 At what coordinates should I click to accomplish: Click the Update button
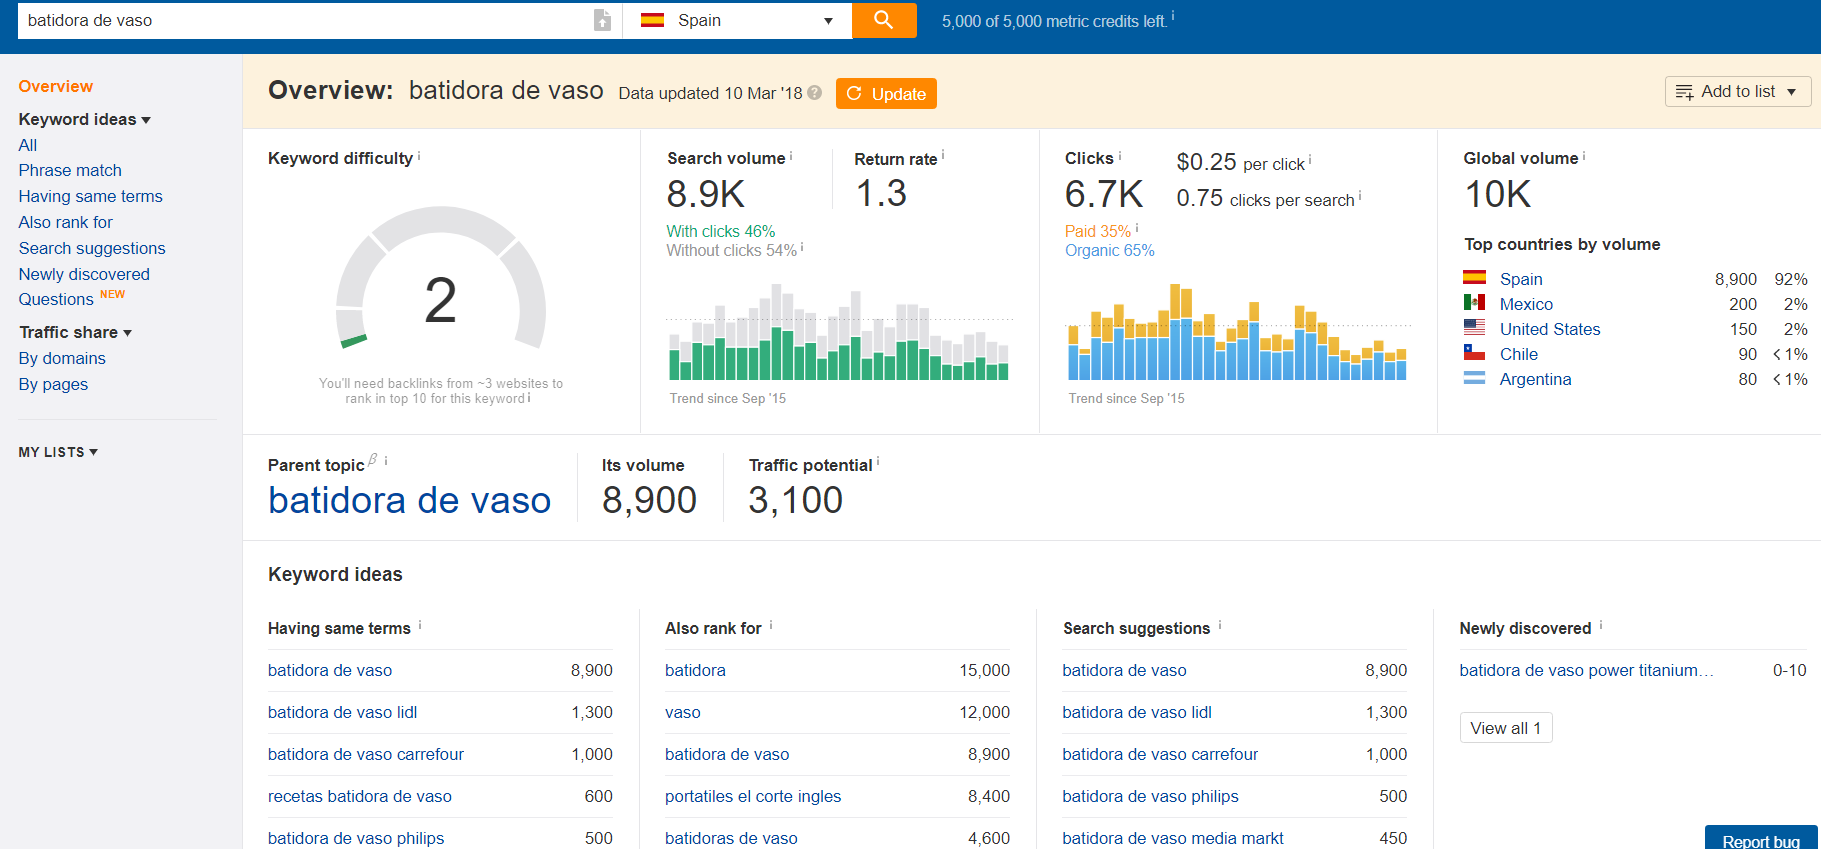(x=886, y=94)
